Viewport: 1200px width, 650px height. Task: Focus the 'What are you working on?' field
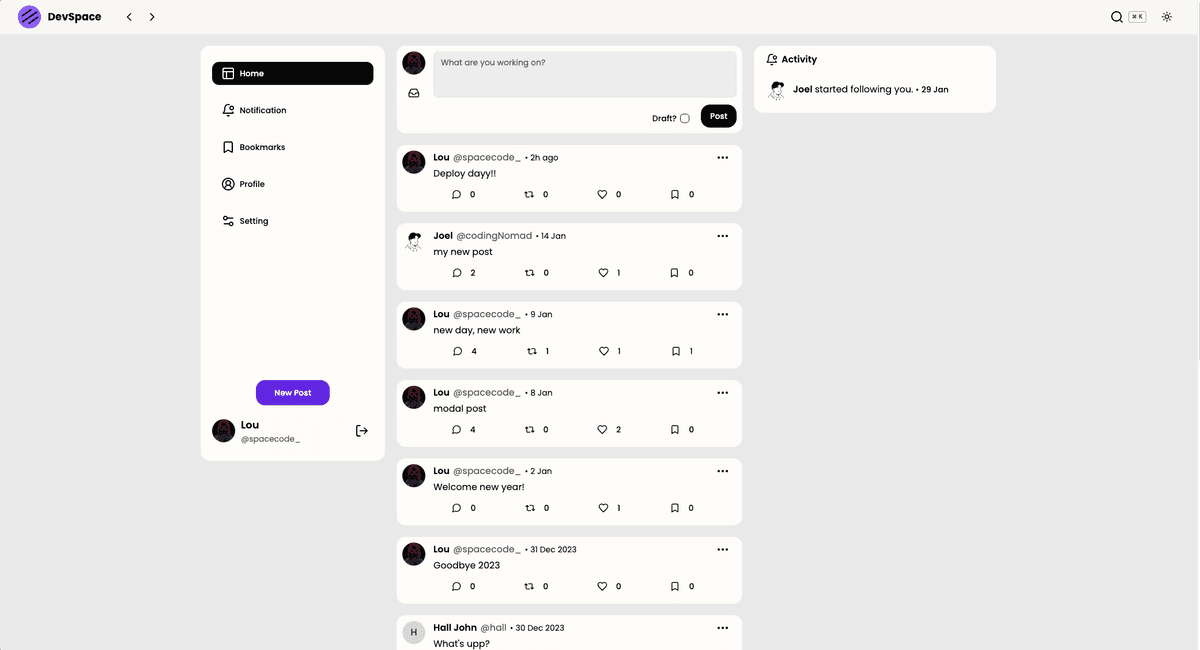[584, 75]
